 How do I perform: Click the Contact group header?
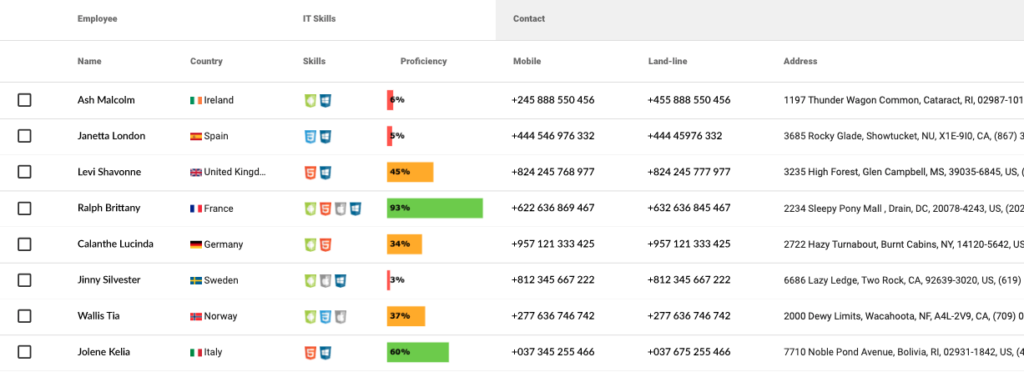[x=529, y=19]
